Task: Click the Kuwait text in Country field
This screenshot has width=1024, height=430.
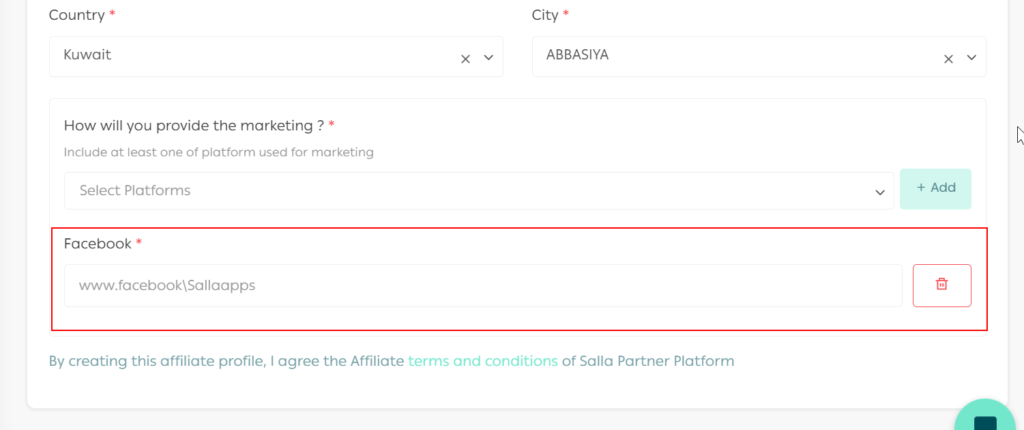Action: pyautogui.click(x=87, y=56)
